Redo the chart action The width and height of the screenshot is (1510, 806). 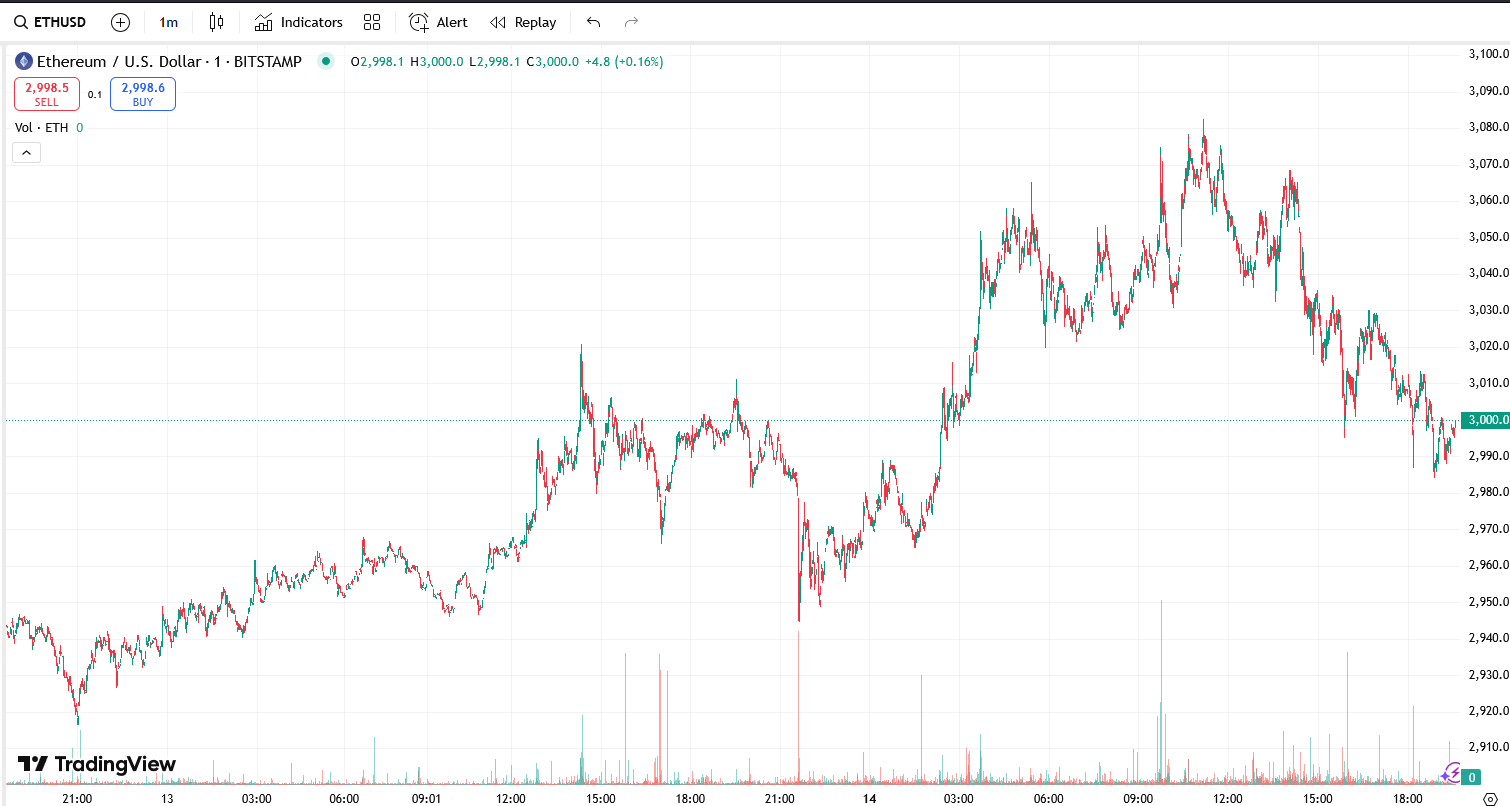(631, 22)
